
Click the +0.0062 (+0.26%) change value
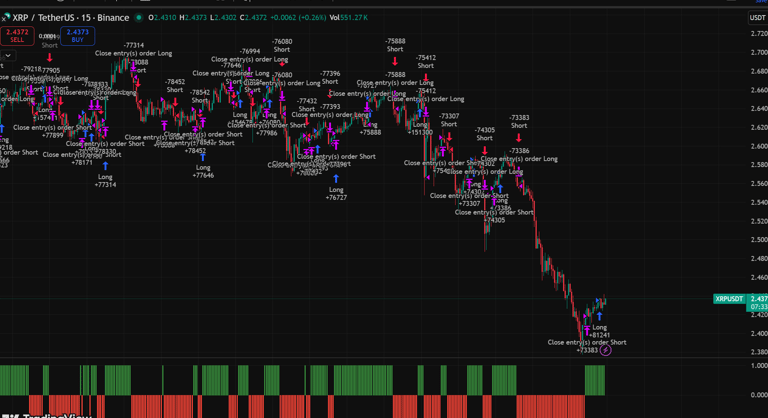click(x=298, y=18)
